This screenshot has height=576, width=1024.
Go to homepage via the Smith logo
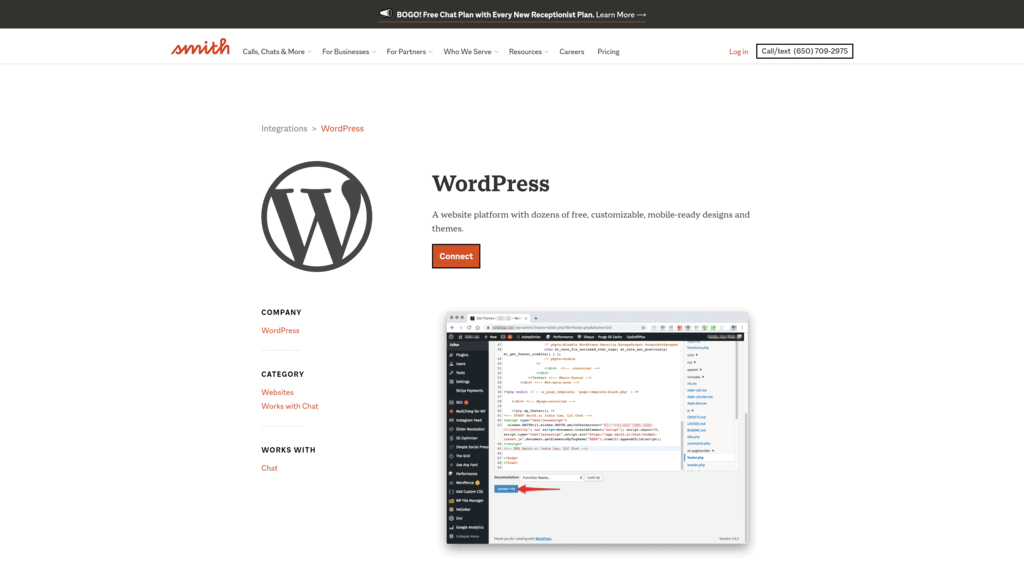pyautogui.click(x=200, y=47)
